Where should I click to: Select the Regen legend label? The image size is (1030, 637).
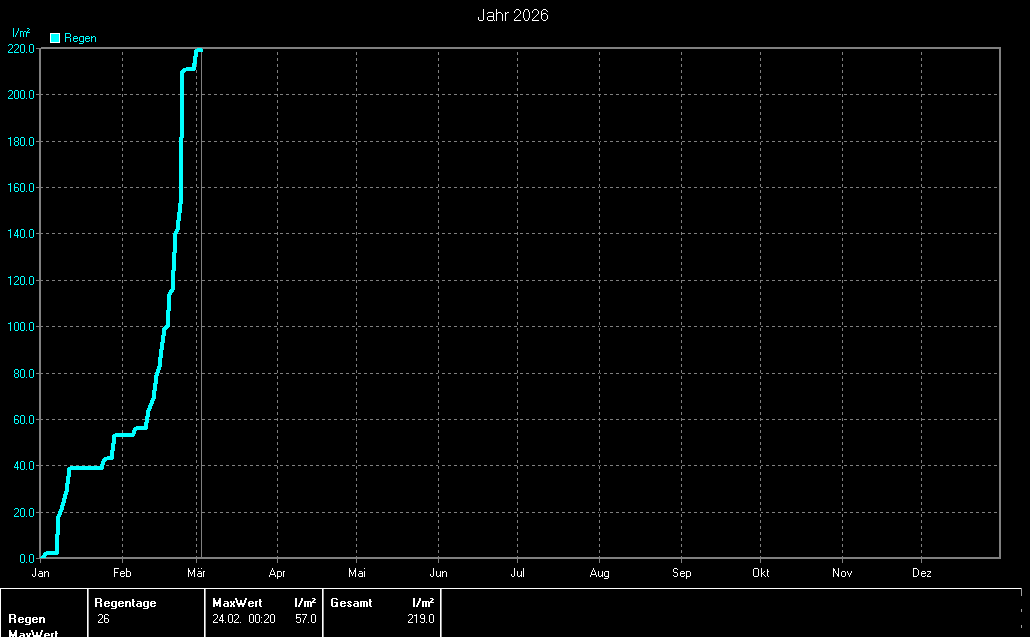[x=80, y=38]
